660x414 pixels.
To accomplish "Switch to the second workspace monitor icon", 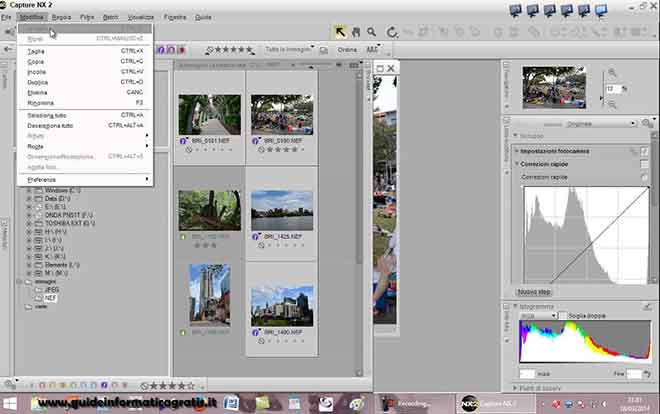I will 532,10.
